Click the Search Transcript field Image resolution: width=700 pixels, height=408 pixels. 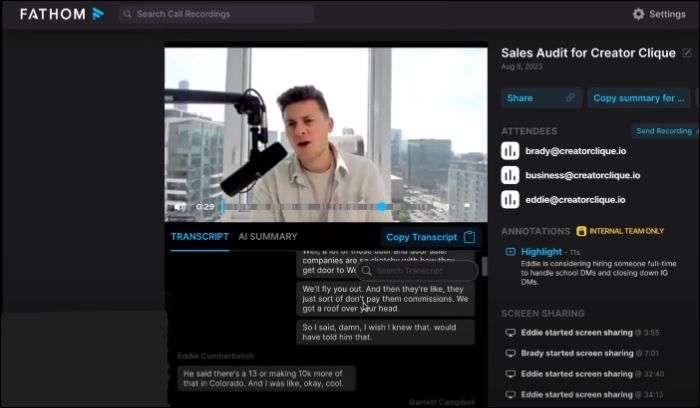418,271
